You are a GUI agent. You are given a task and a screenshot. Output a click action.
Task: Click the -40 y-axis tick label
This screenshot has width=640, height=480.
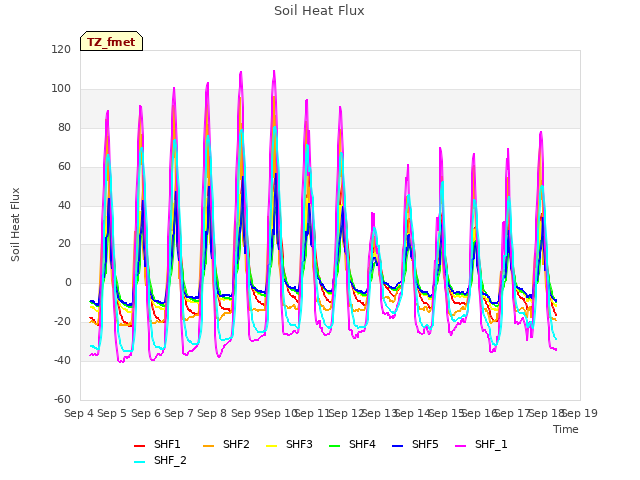pos(62,360)
